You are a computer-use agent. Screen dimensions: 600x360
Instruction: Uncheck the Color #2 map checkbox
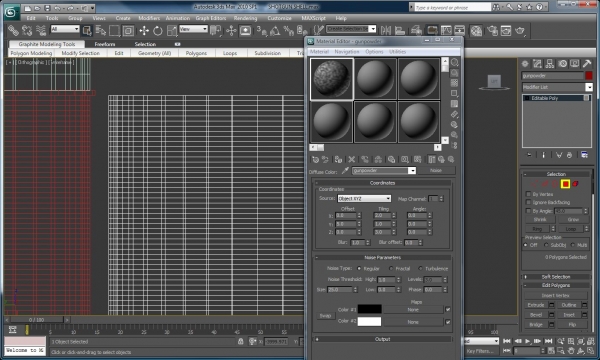click(x=448, y=322)
